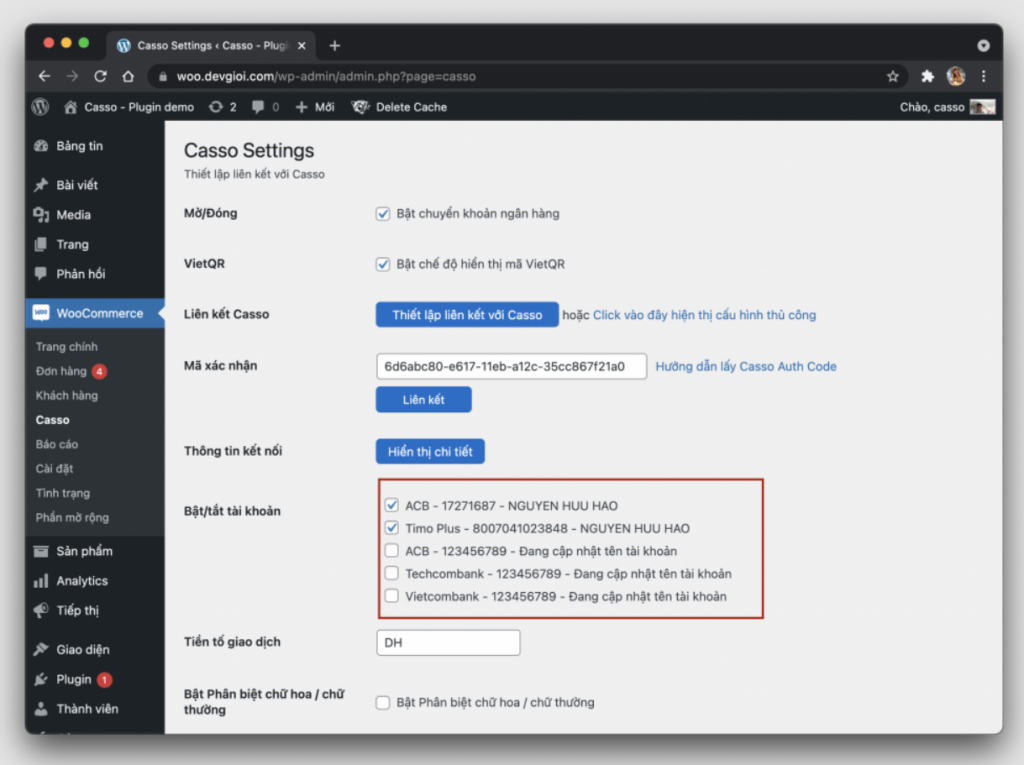Enable Bật Phân biệt chữ hoa / chữ thường
Image resolution: width=1024 pixels, height=765 pixels.
click(x=383, y=702)
